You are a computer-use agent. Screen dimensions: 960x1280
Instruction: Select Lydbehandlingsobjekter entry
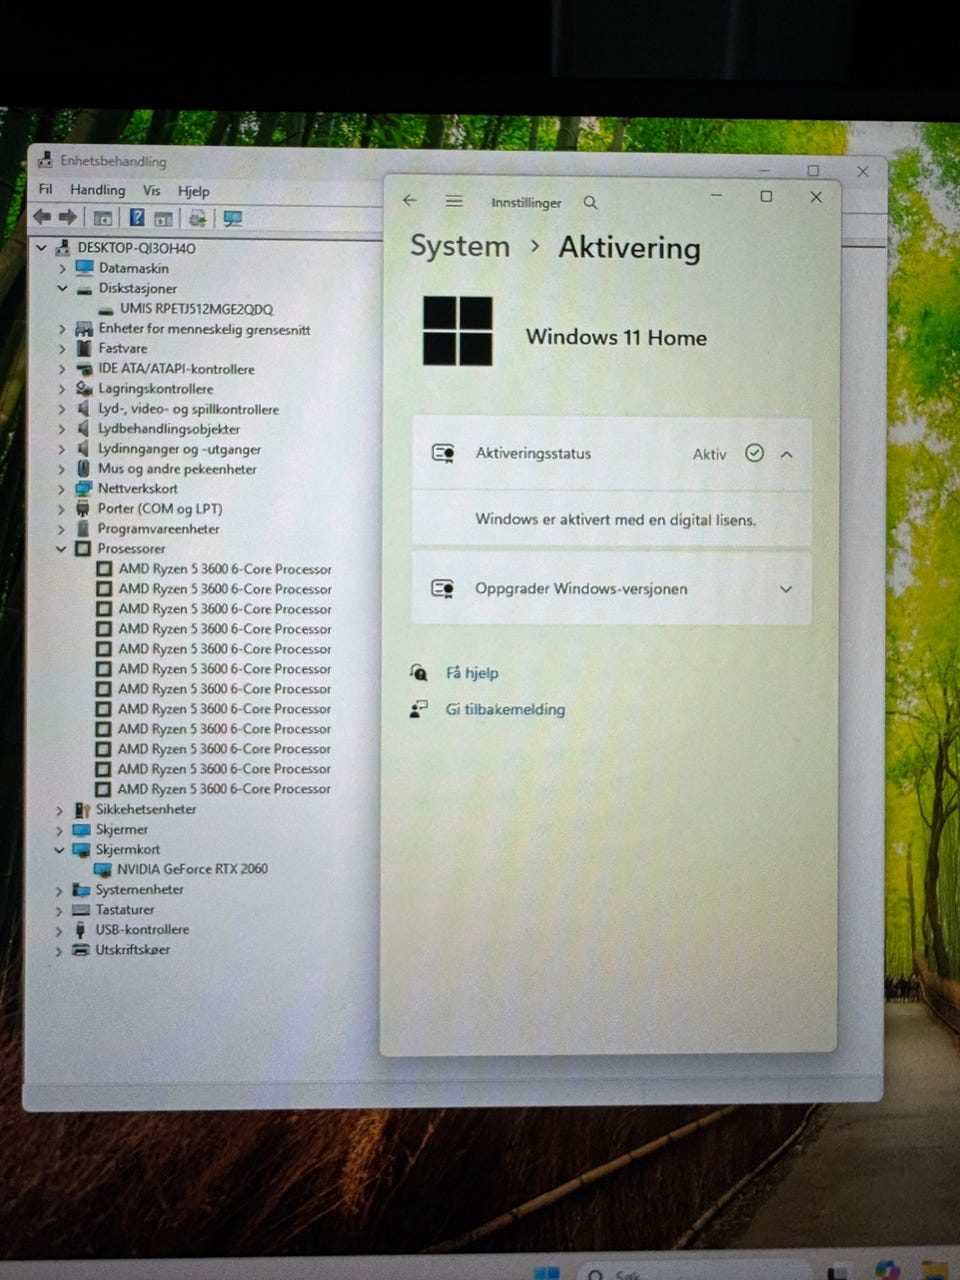pyautogui.click(x=169, y=429)
